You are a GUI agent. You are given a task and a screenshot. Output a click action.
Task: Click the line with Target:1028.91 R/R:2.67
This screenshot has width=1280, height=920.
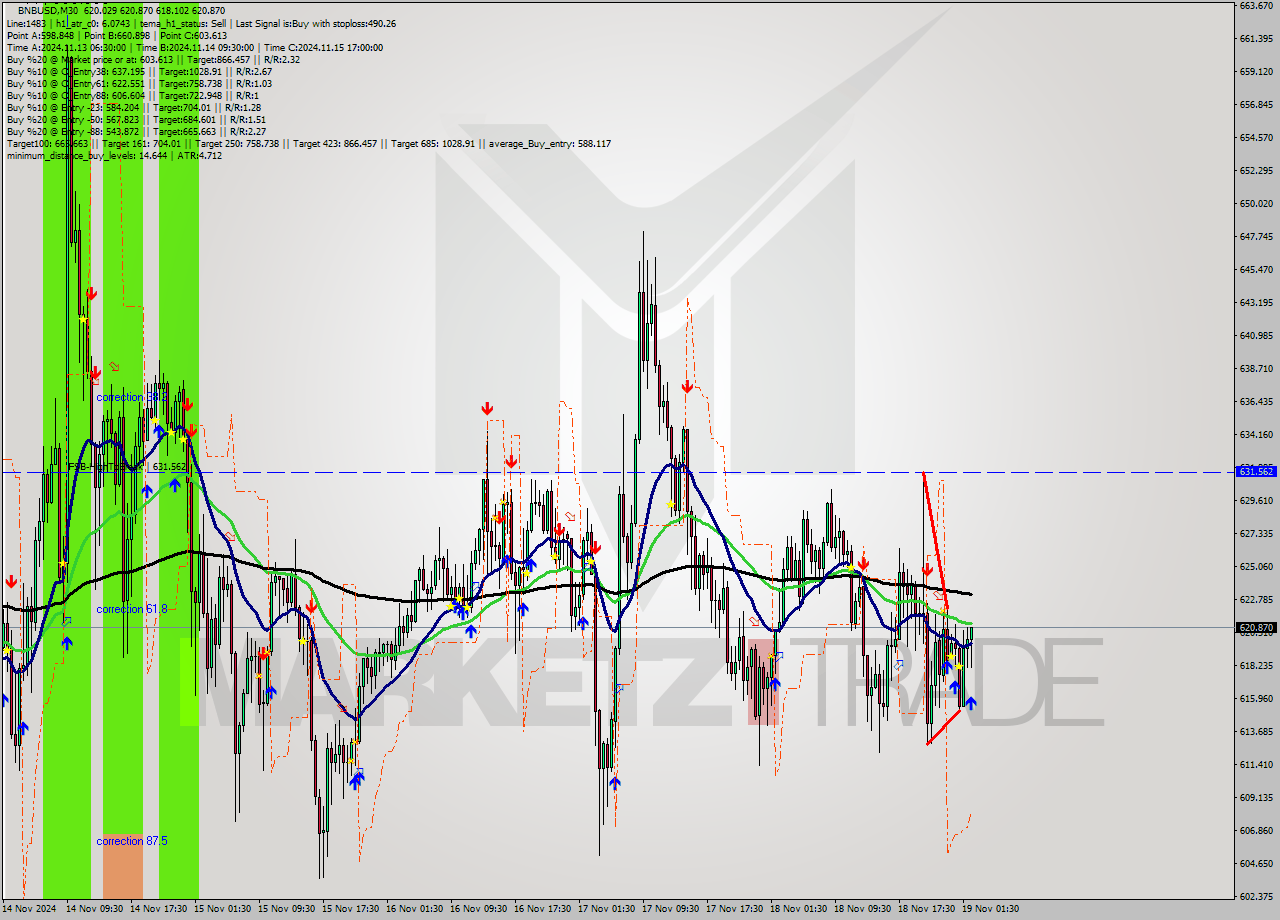(139, 72)
